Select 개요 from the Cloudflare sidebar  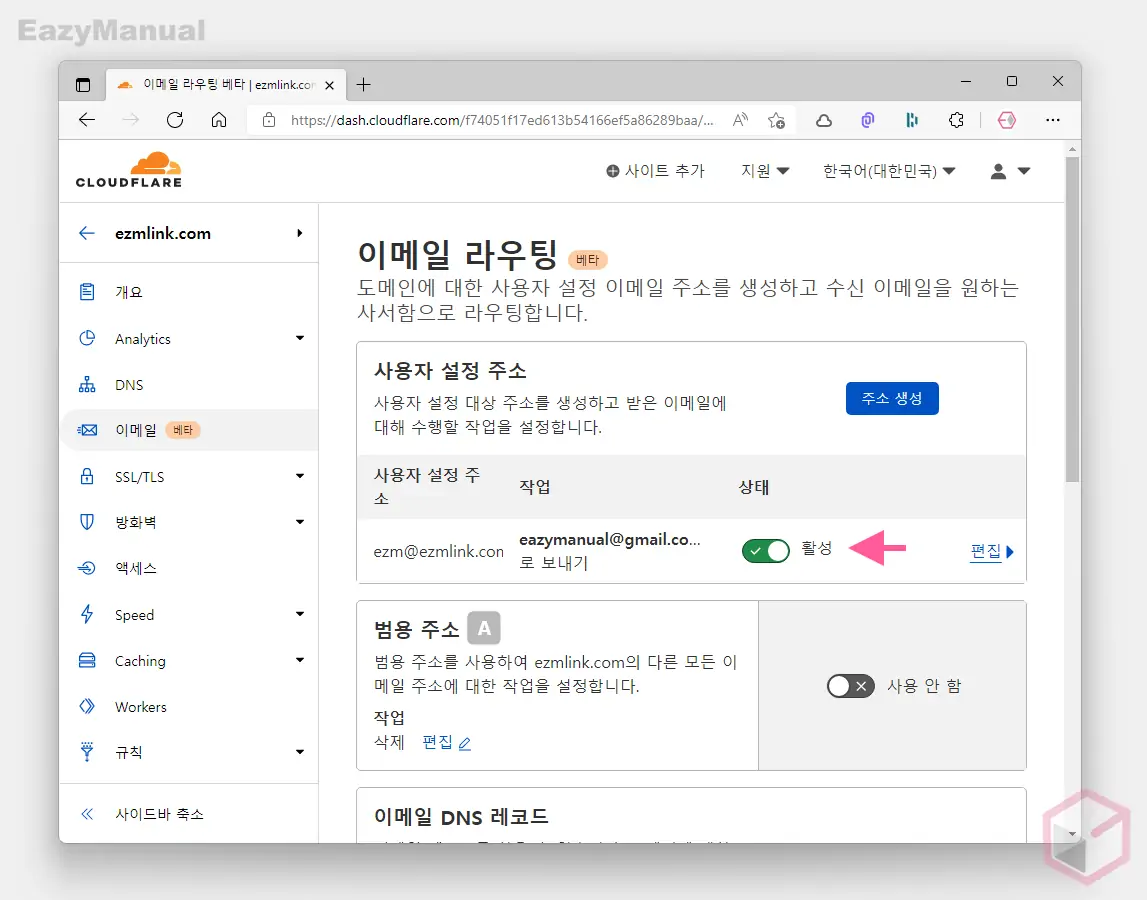pyautogui.click(x=131, y=291)
